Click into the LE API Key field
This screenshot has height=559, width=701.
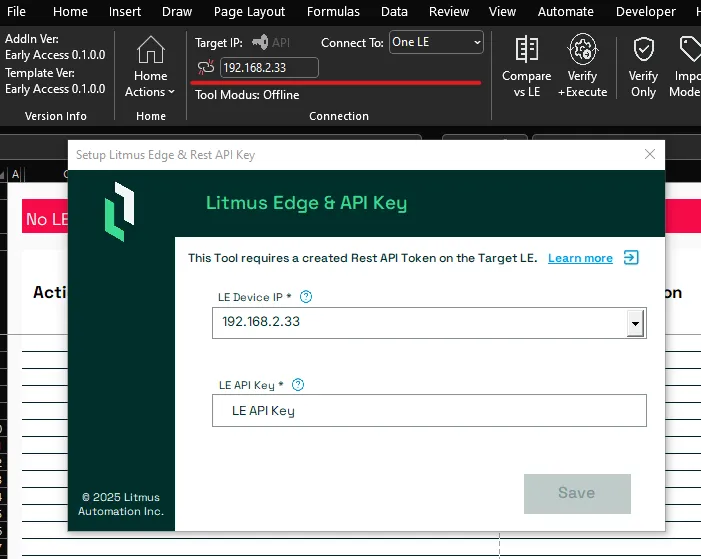[429, 411]
